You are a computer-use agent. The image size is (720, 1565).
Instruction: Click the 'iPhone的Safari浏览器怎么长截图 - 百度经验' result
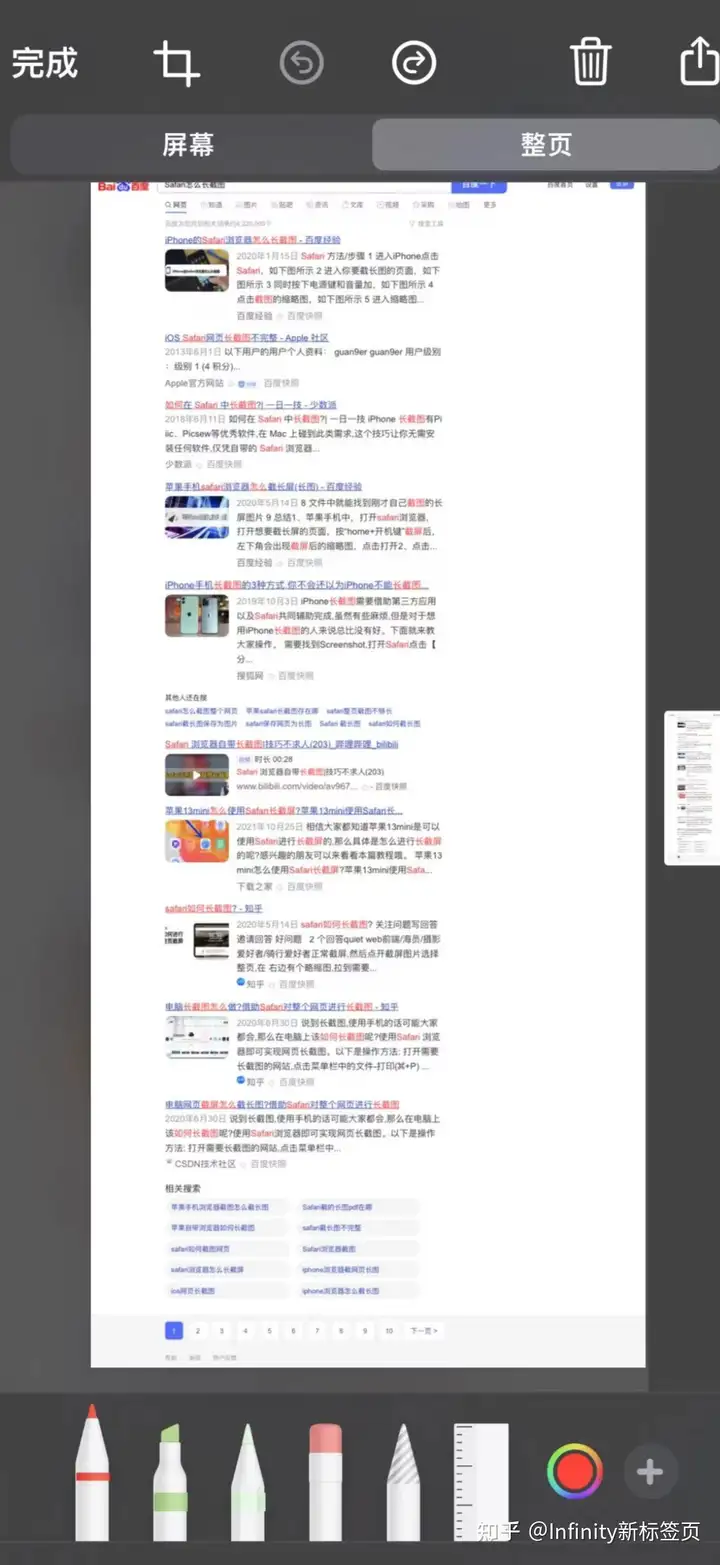[x=253, y=240]
